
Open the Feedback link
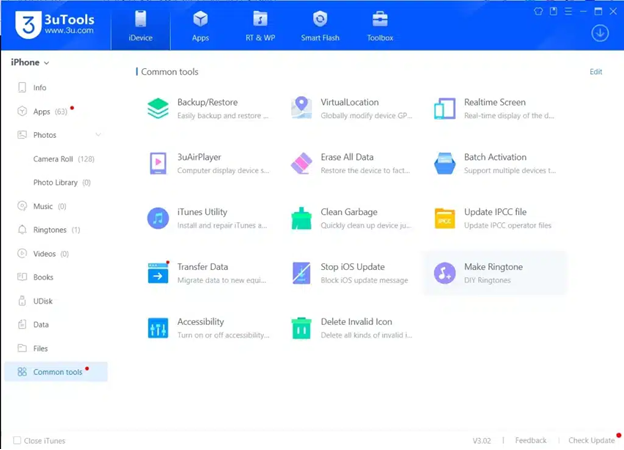[530, 440]
